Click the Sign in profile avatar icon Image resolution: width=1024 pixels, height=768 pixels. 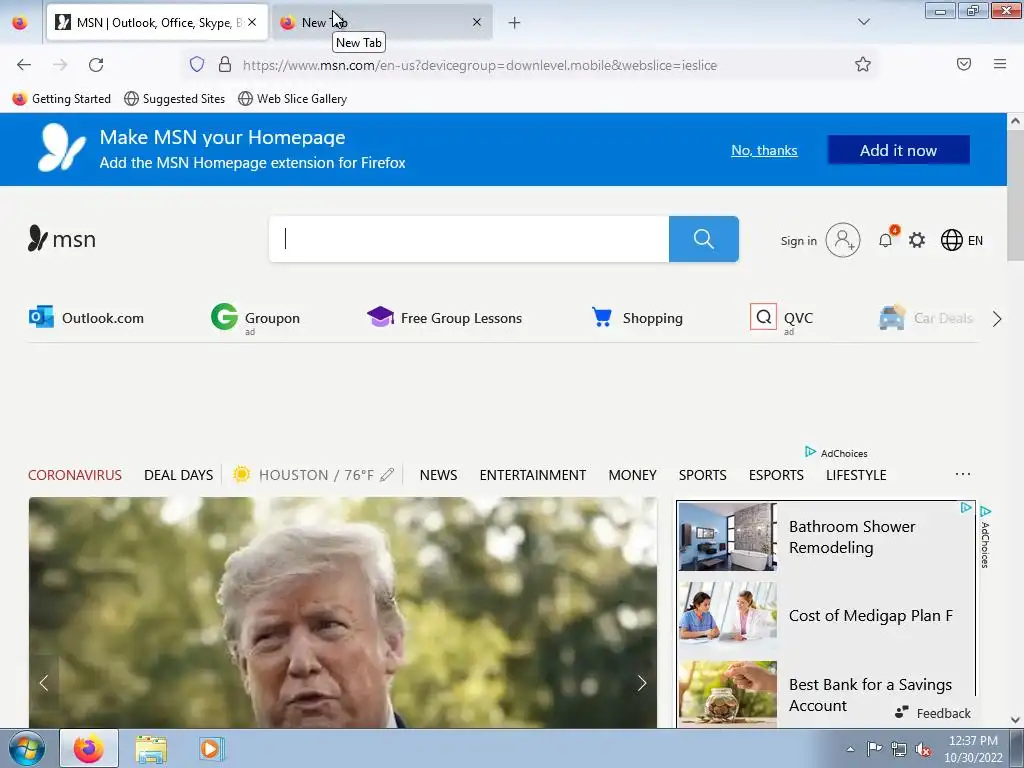842,240
